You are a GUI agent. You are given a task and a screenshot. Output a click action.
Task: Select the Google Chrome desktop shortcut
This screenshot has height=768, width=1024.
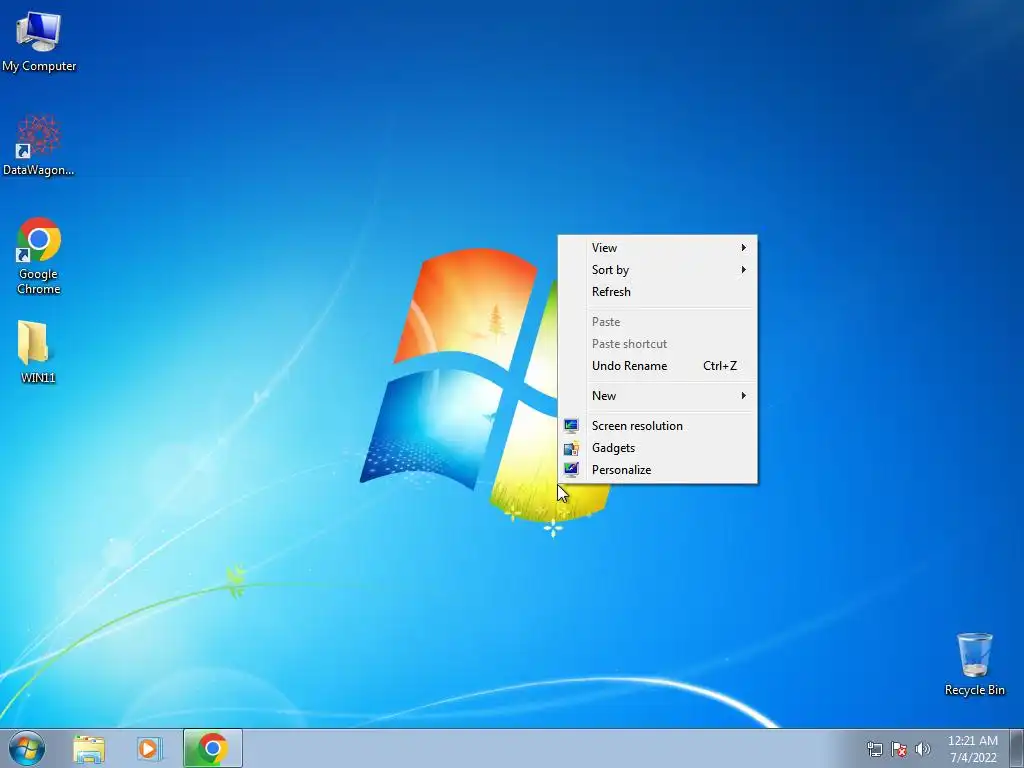coord(39,255)
